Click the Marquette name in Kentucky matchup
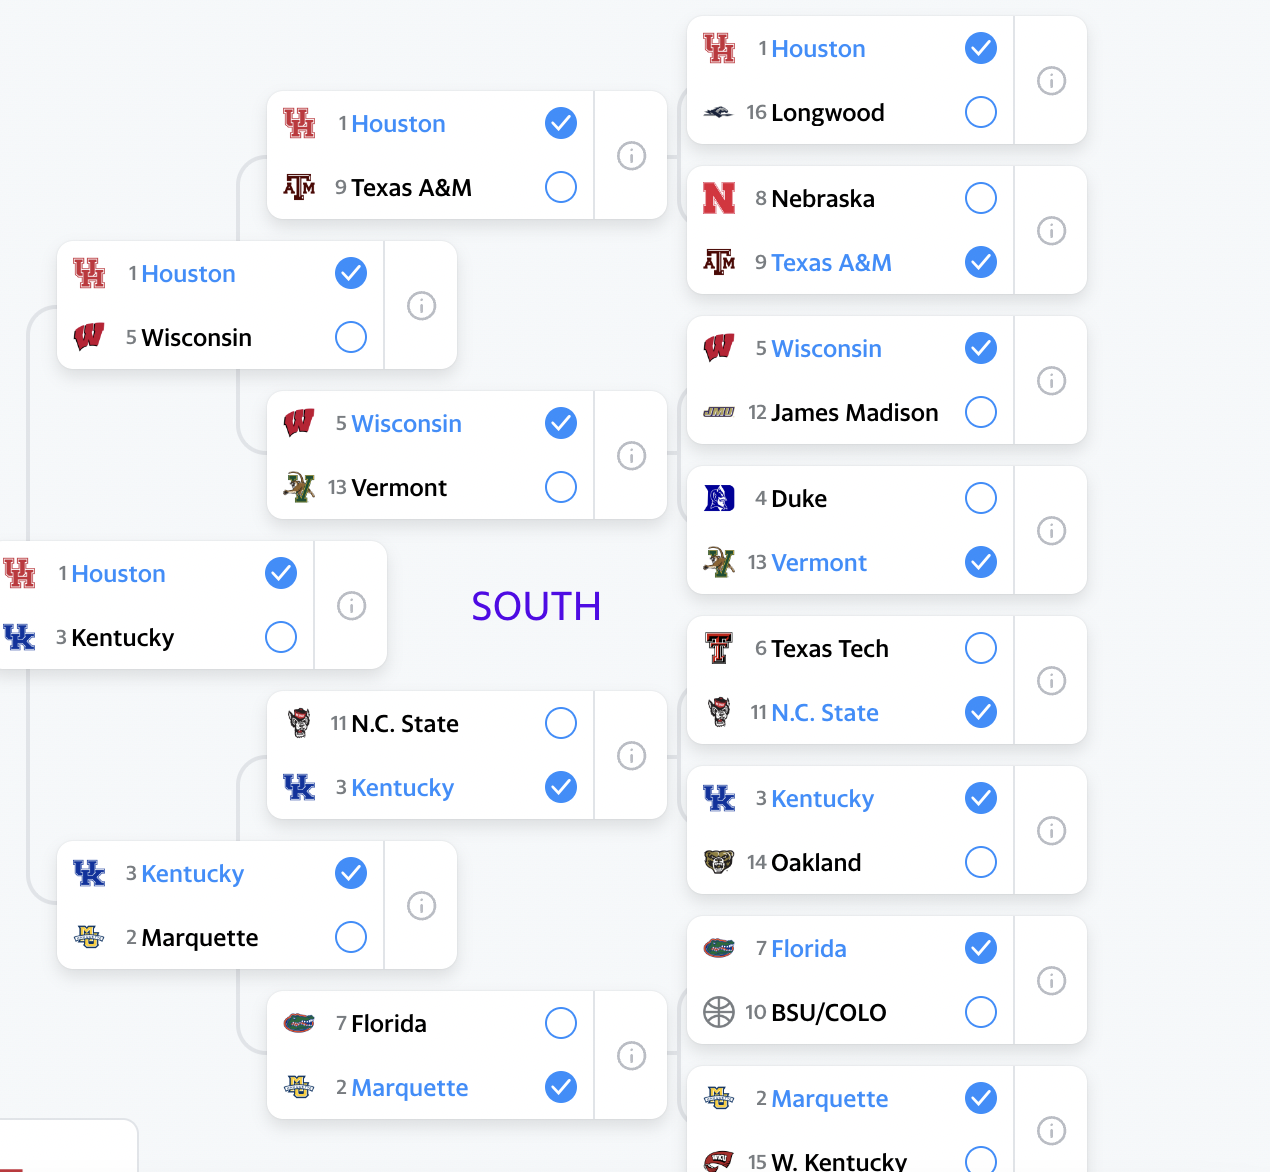The height and width of the screenshot is (1172, 1270). click(x=200, y=938)
